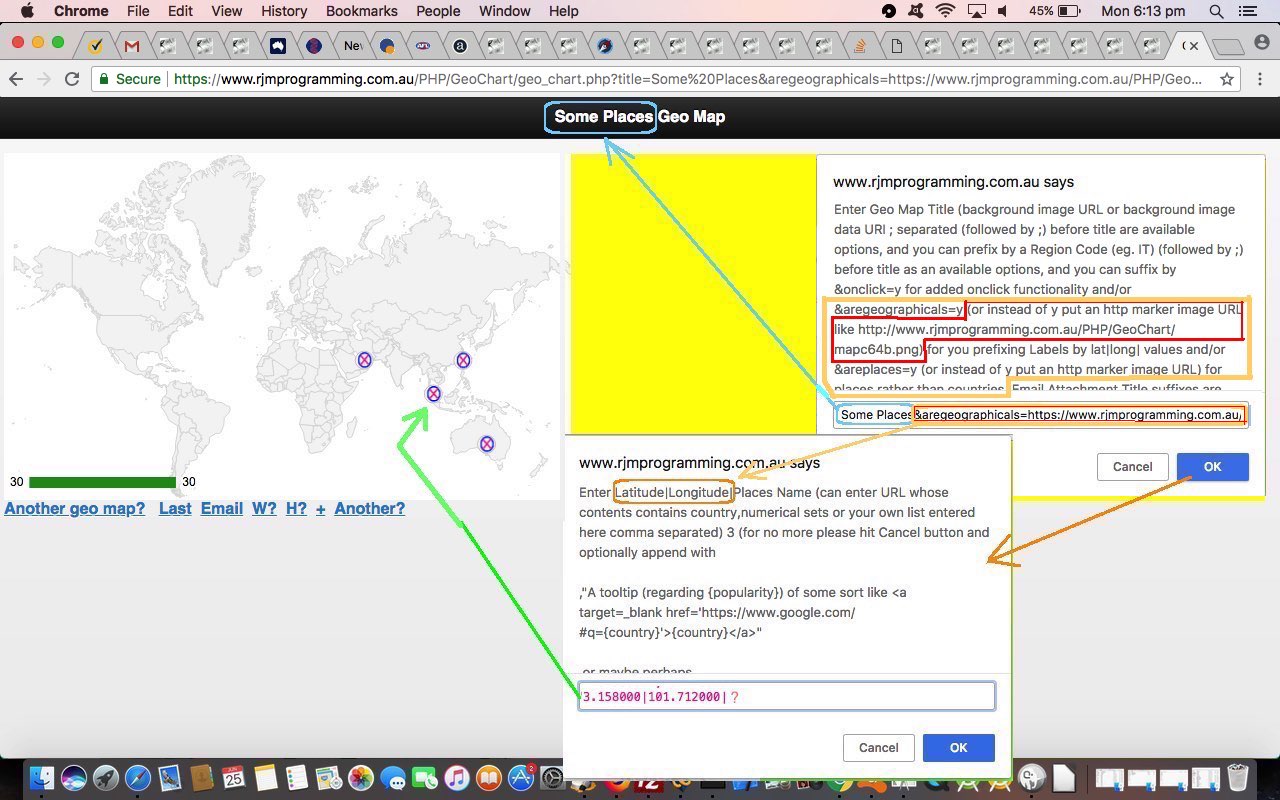The image size is (1280, 800).
Task: Bookmark this page with star icon
Action: (1226, 79)
